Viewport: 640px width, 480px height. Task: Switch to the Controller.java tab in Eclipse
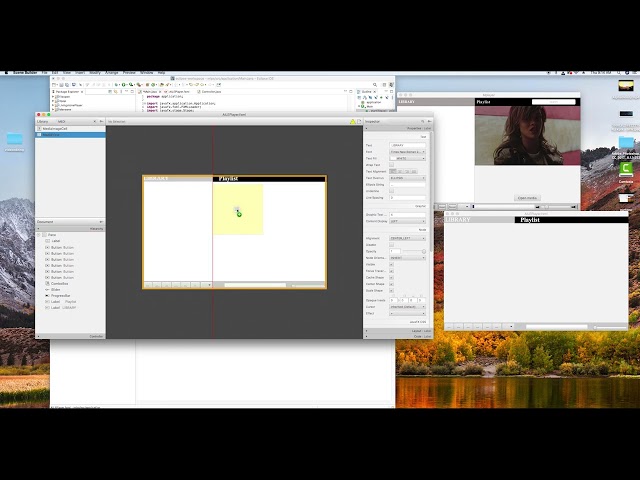[211, 92]
